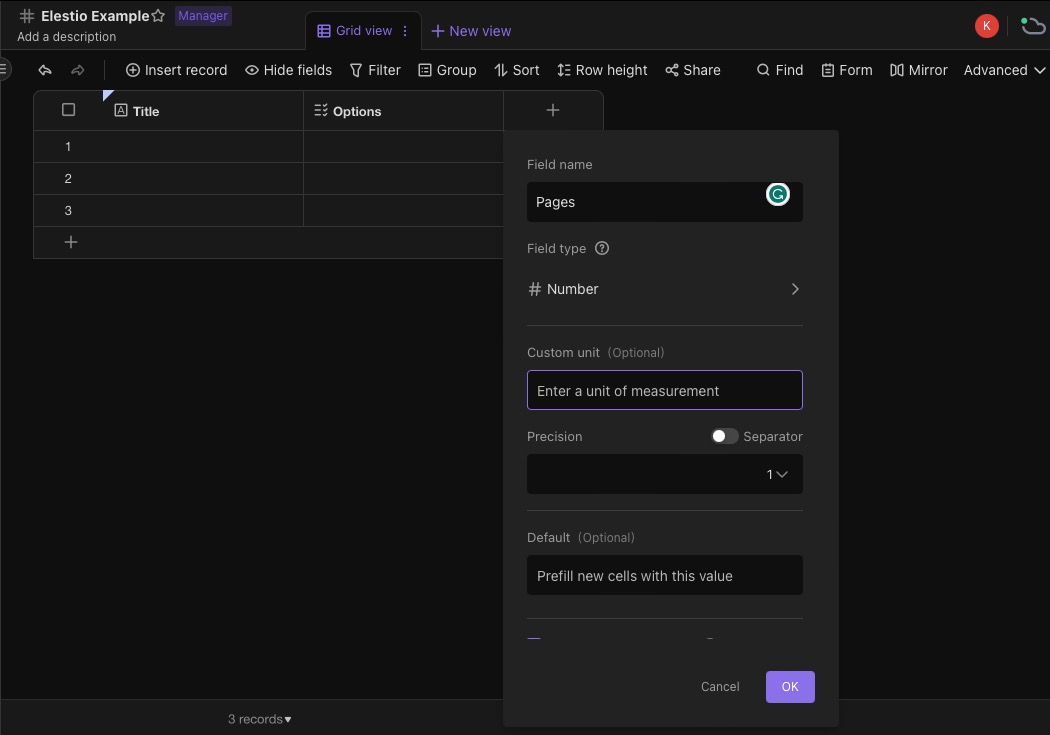Toggle the Separator switch

pyautogui.click(x=724, y=436)
